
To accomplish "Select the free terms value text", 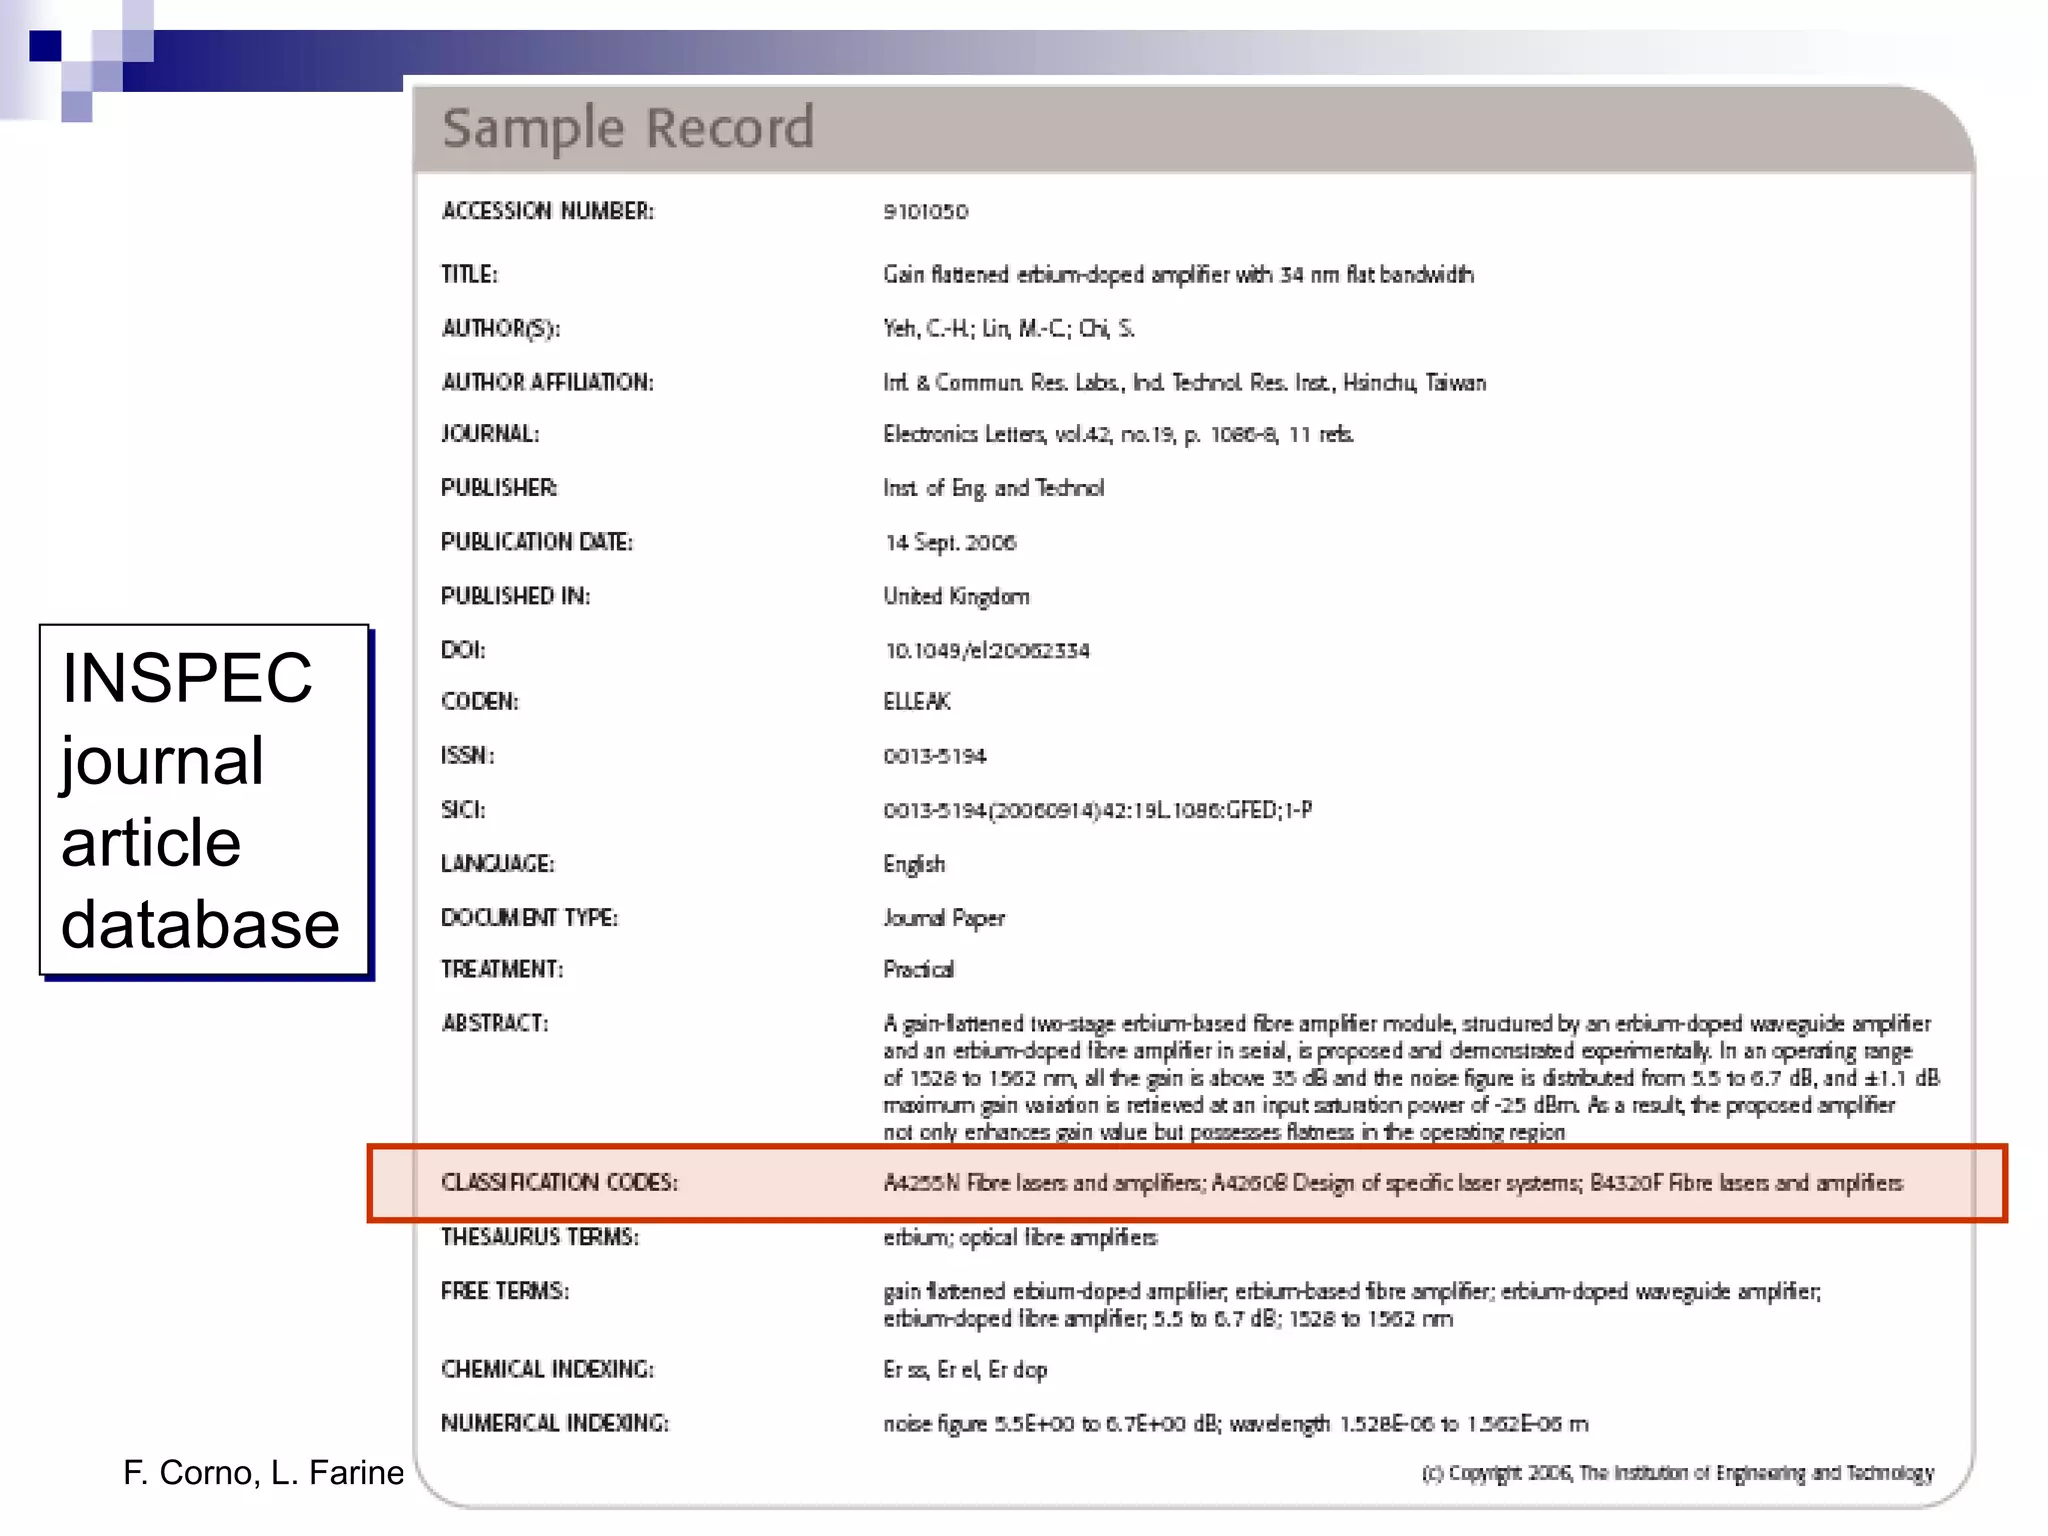I will (x=1352, y=1306).
